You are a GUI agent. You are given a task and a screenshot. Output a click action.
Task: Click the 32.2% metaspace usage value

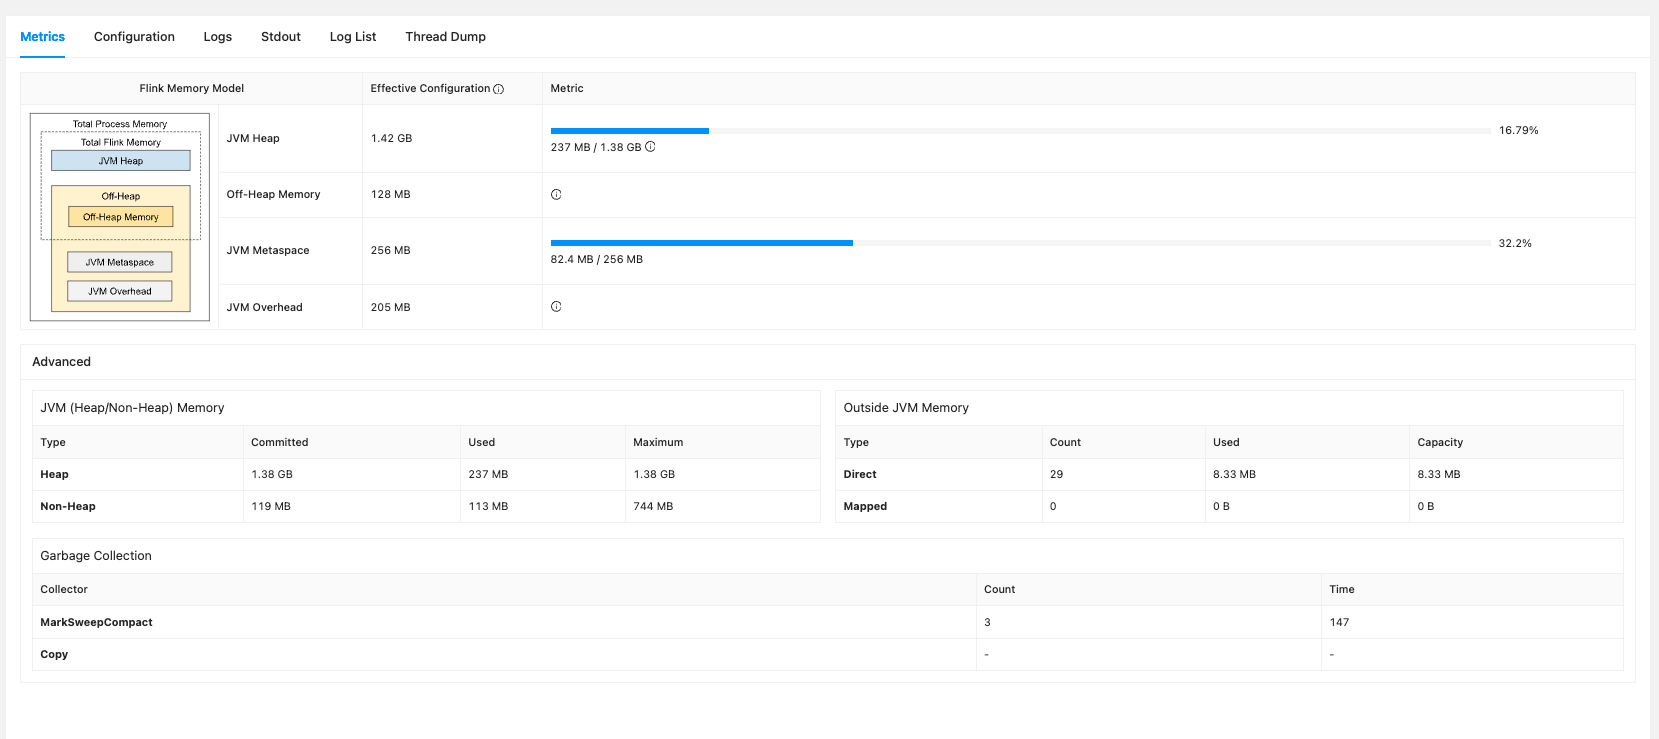click(x=1515, y=244)
